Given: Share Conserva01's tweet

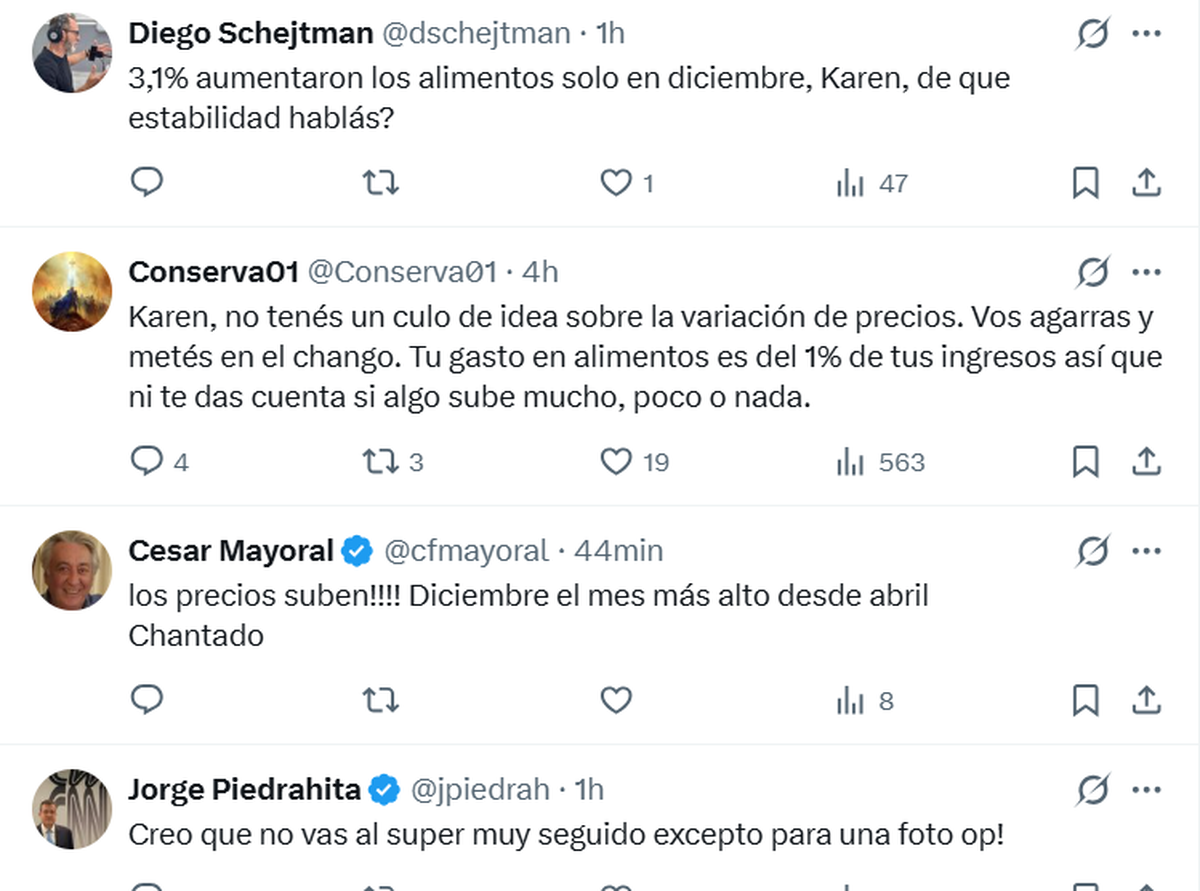Looking at the screenshot, I should (x=1146, y=461).
